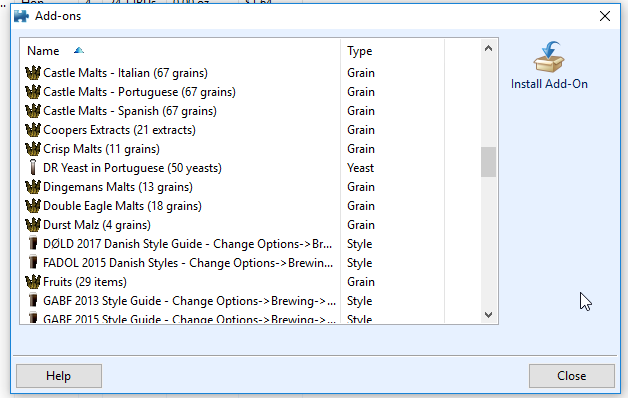The height and width of the screenshot is (398, 628).
Task: Click Grain type cell of Fruits row
Action: (361, 282)
